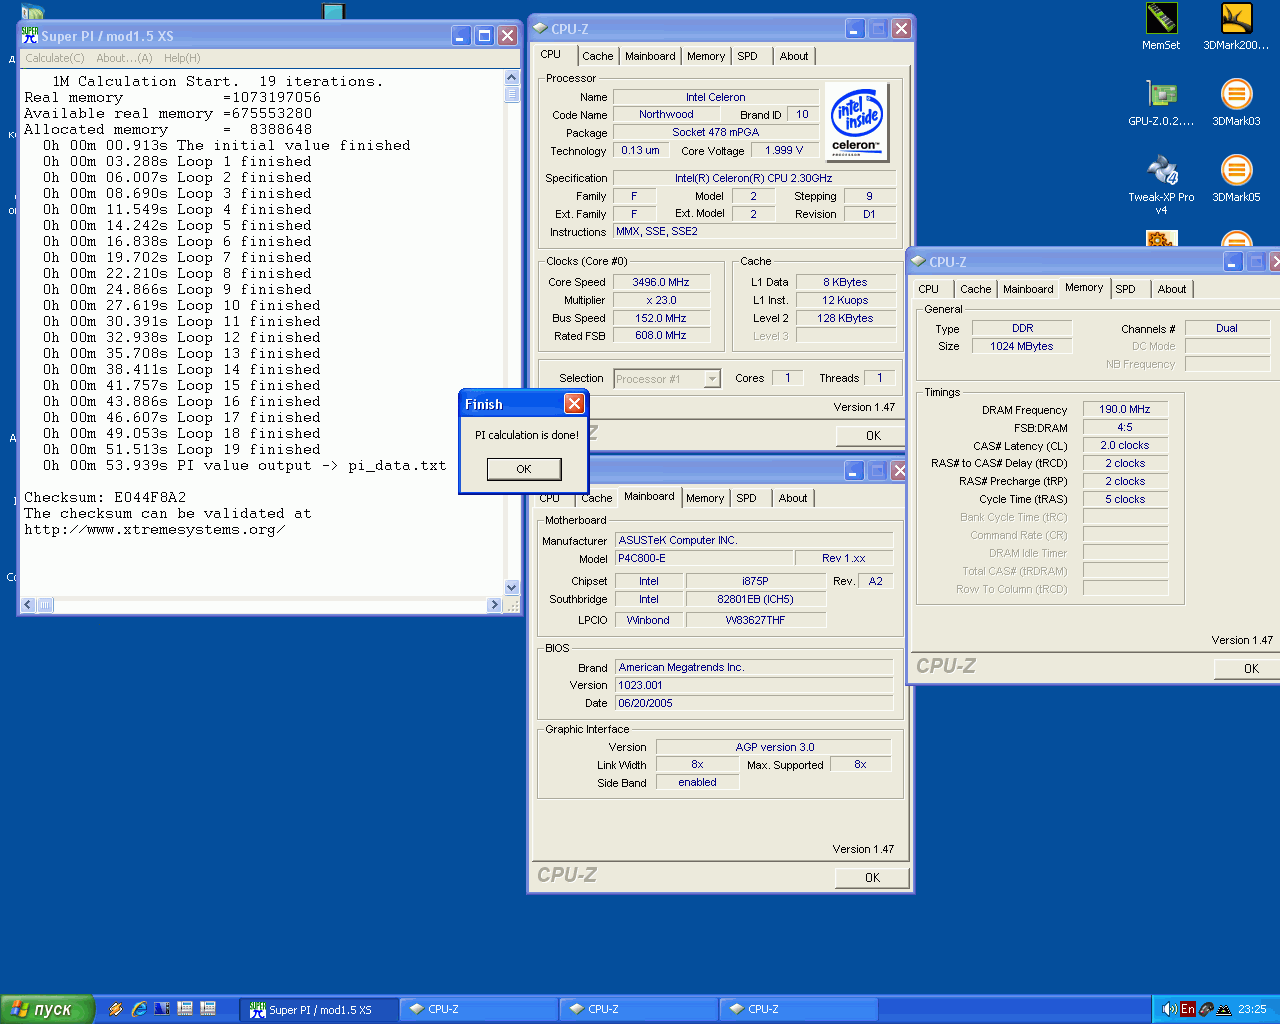Select About tab in the Mainboard CPU-Z window
The height and width of the screenshot is (1024, 1280).
tap(793, 498)
